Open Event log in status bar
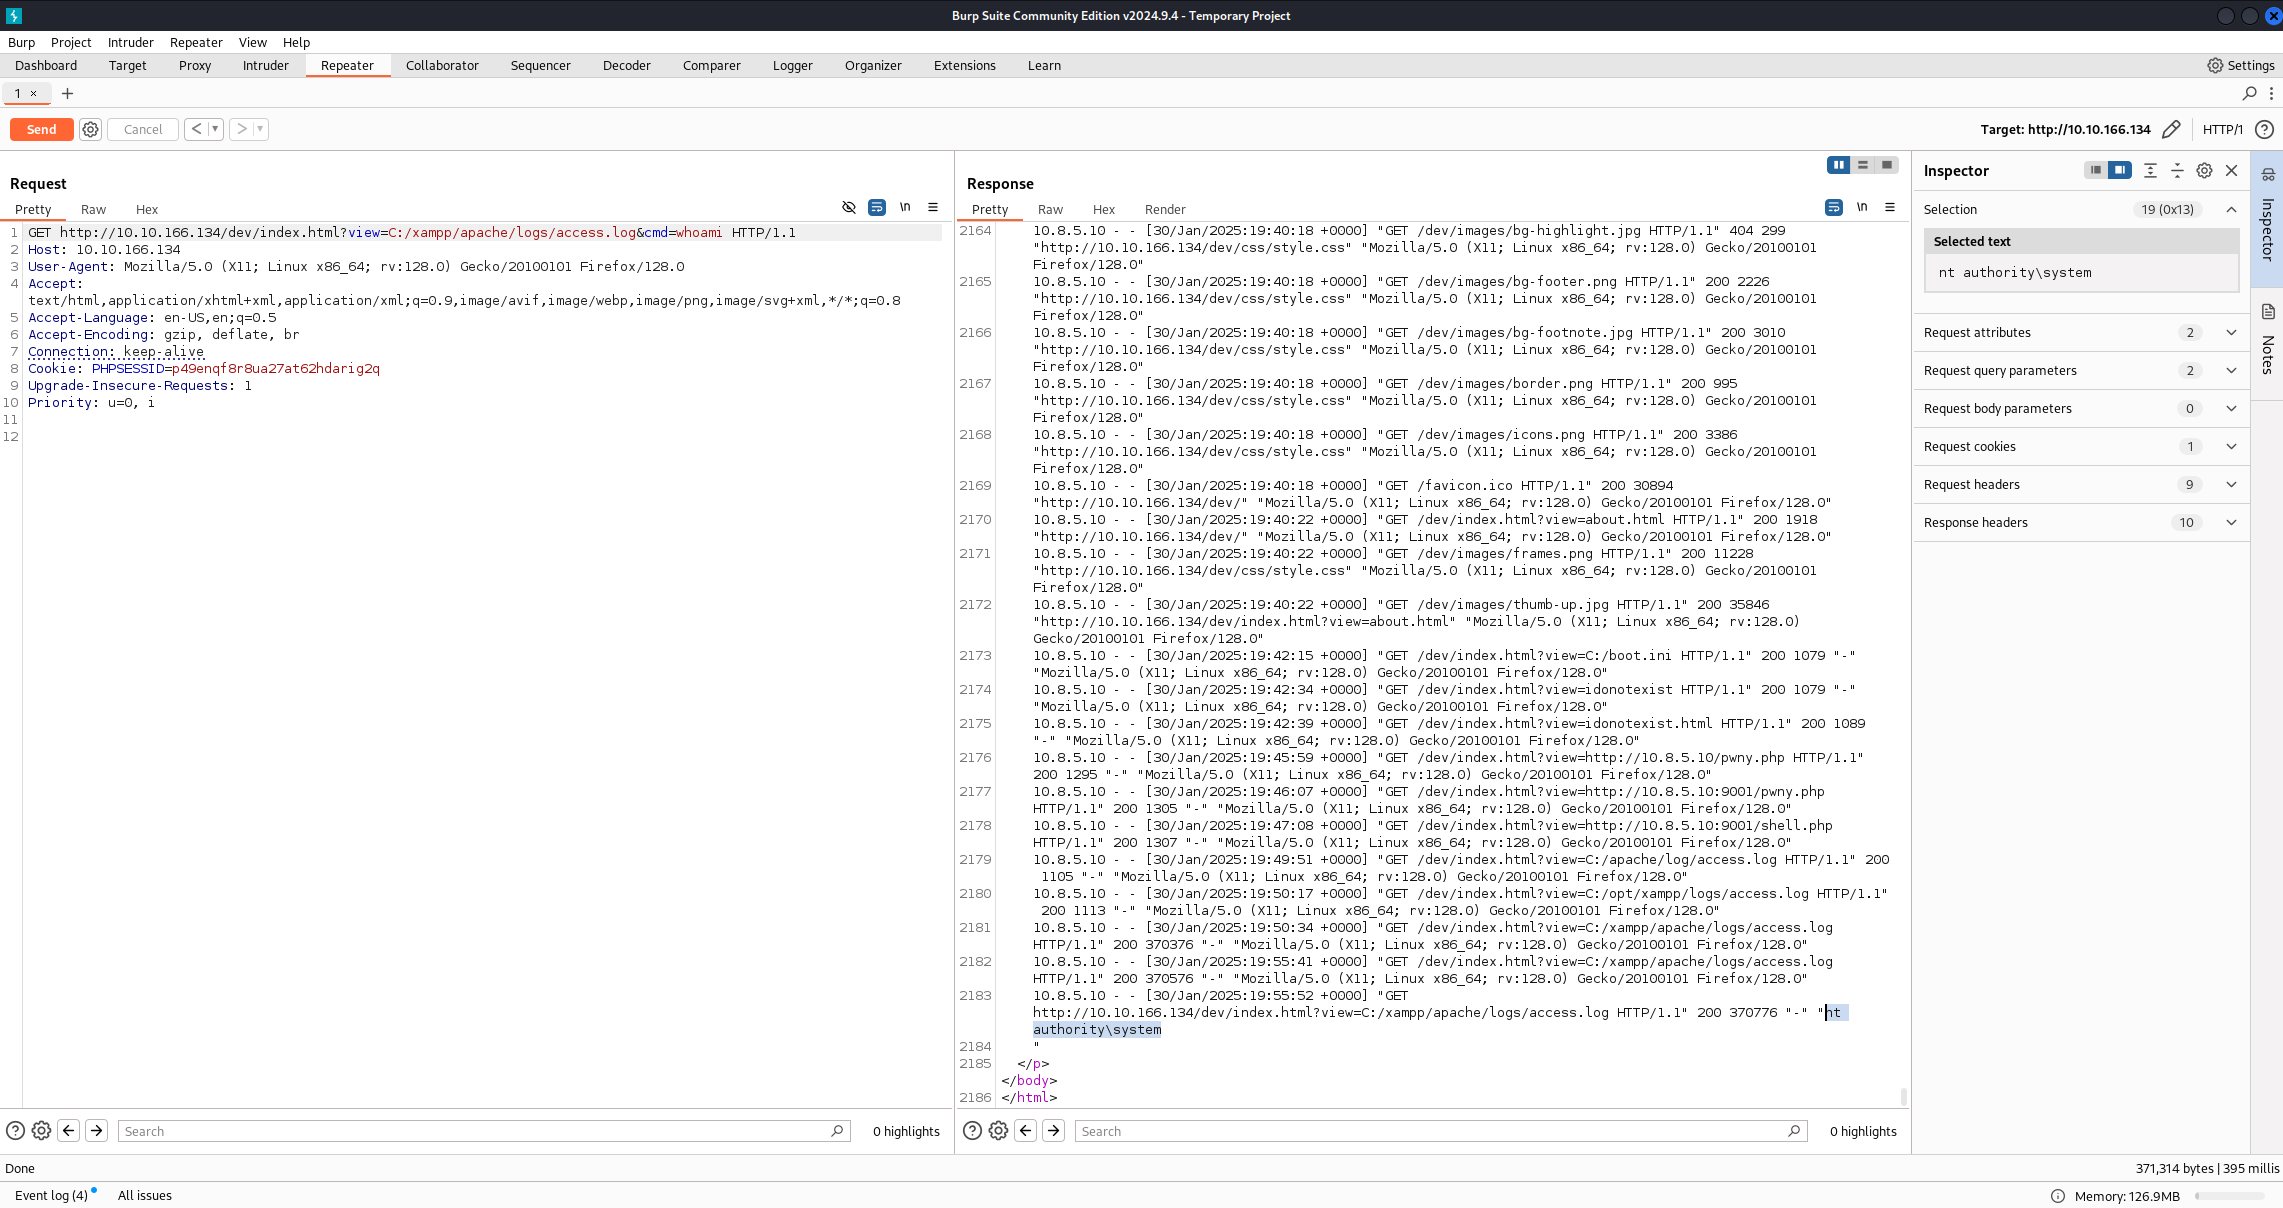The width and height of the screenshot is (2283, 1208). coord(51,1195)
